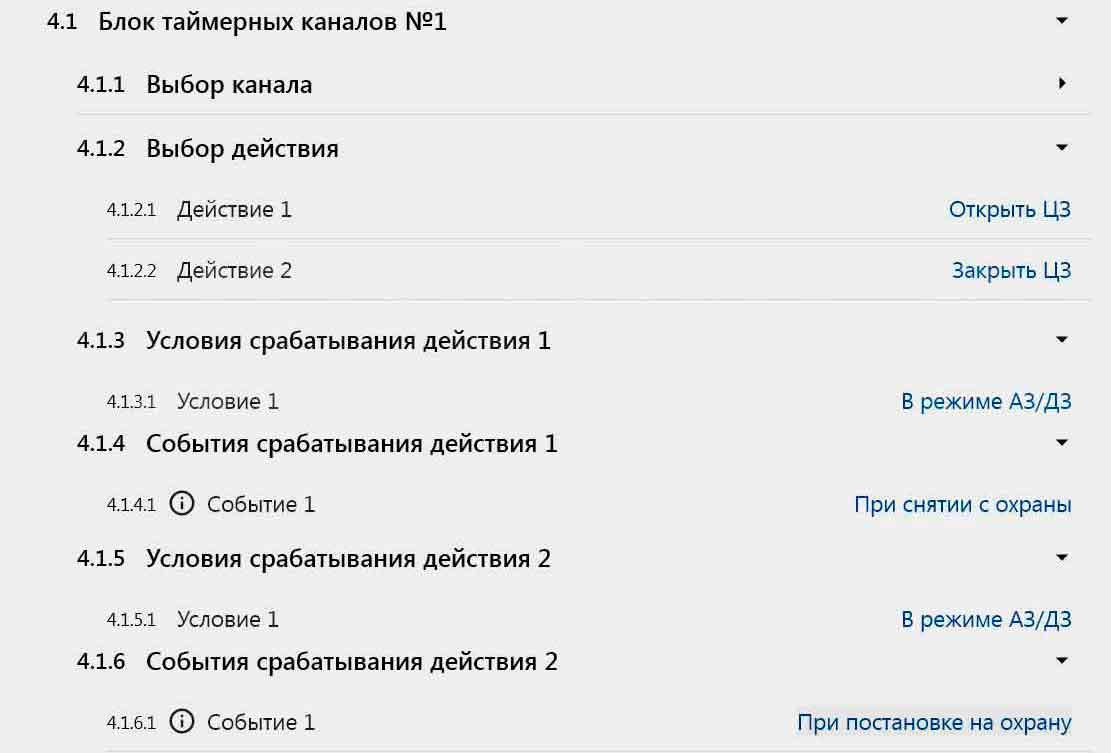
Task: Click info icon next to Событие 1 in 4.1.6
Action: tap(181, 722)
